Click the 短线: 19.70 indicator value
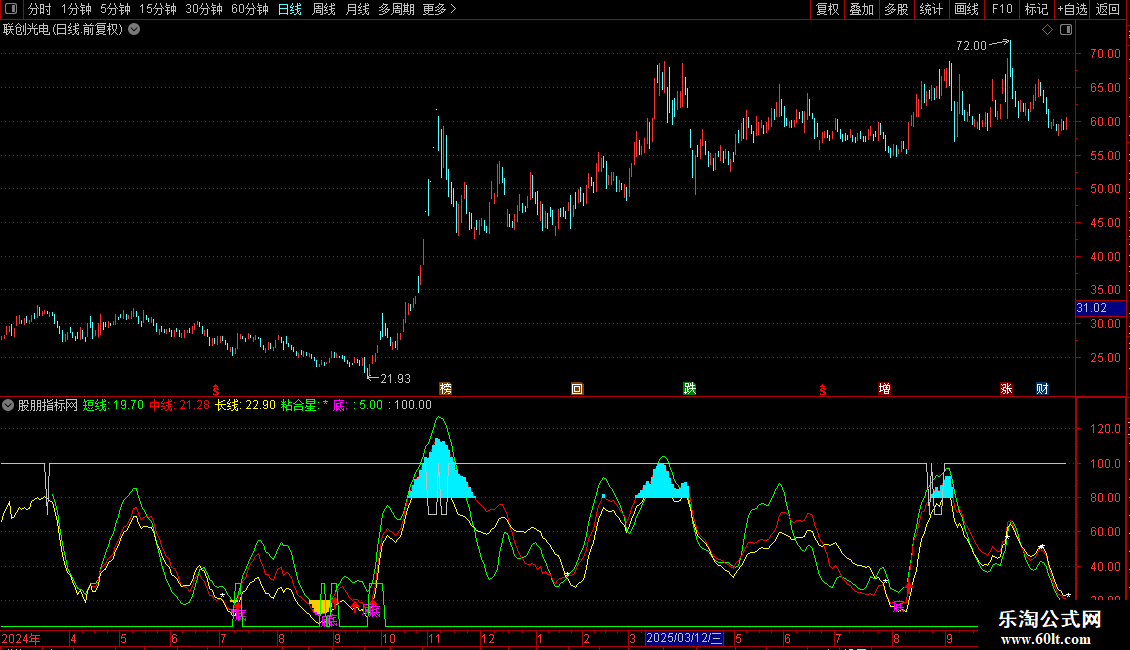The height and width of the screenshot is (650, 1130). (113, 405)
